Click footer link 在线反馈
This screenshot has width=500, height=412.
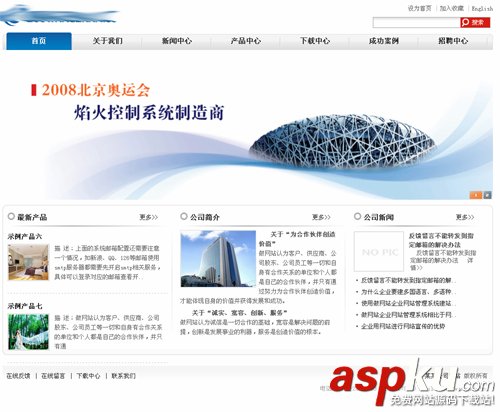point(18,376)
